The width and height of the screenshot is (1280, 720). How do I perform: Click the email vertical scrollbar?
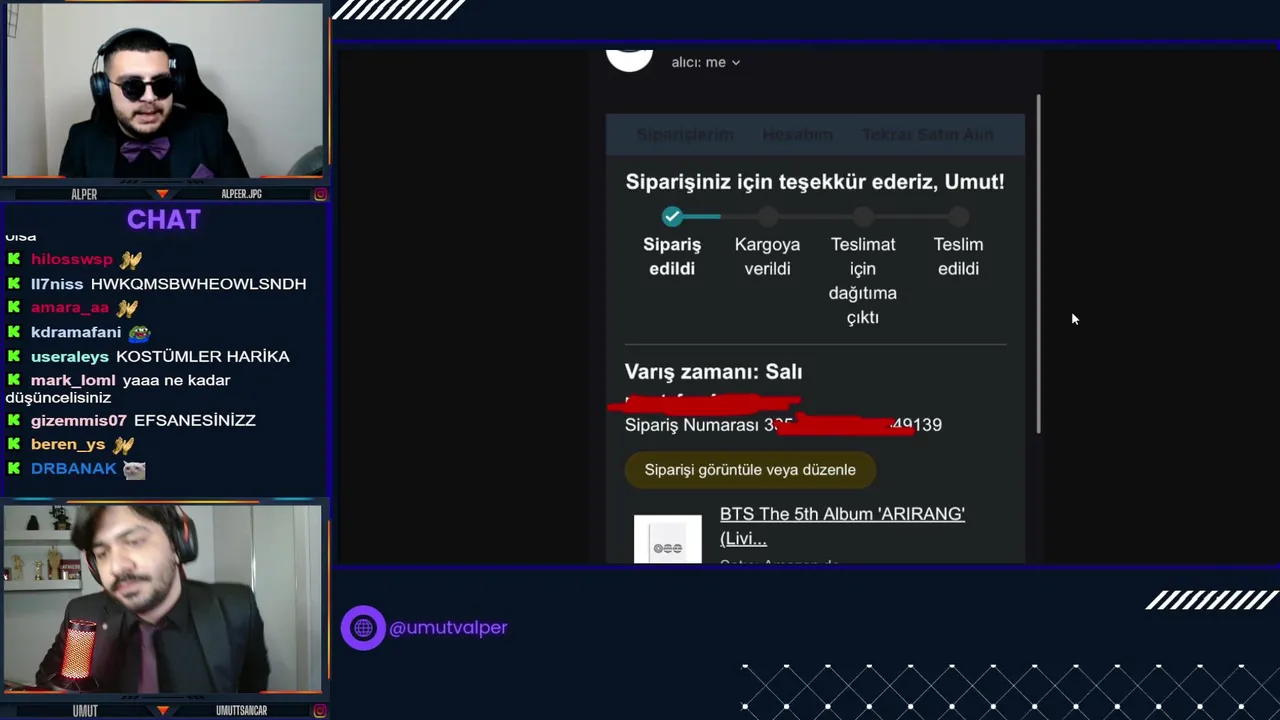tap(1039, 264)
